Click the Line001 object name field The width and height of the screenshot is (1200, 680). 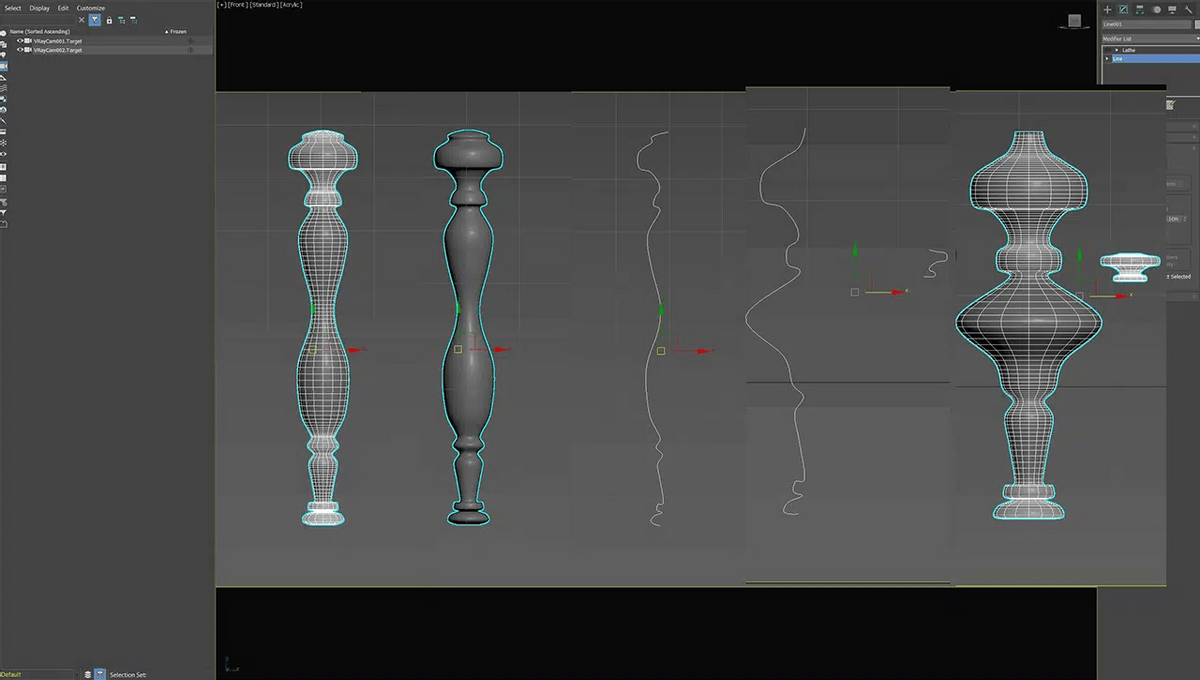[x=1145, y=24]
